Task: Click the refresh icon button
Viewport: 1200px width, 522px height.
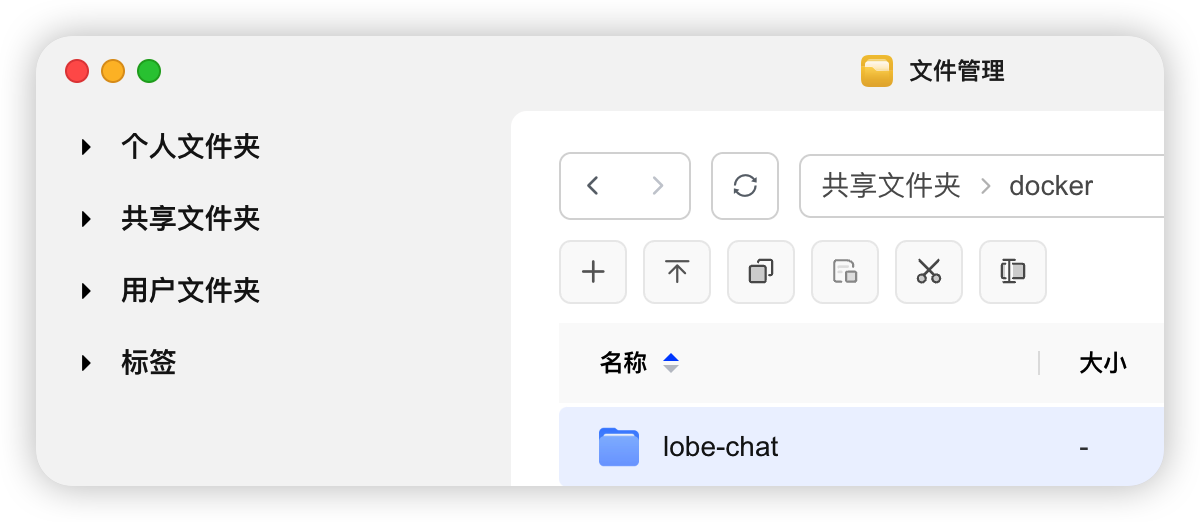Action: 745,186
